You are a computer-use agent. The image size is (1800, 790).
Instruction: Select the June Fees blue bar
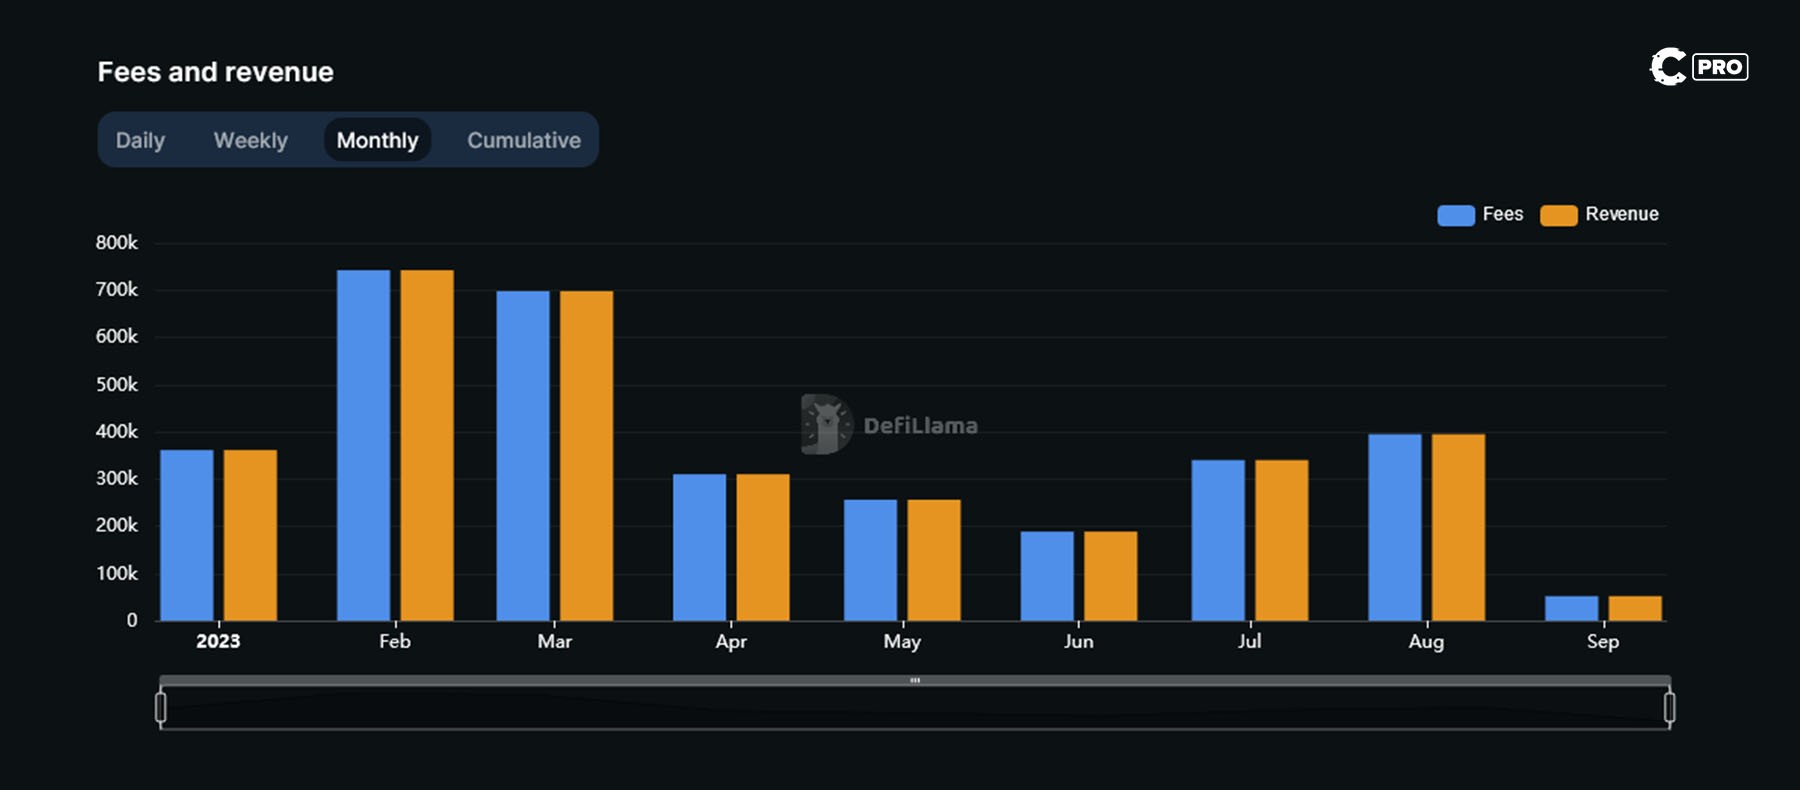coord(1046,575)
